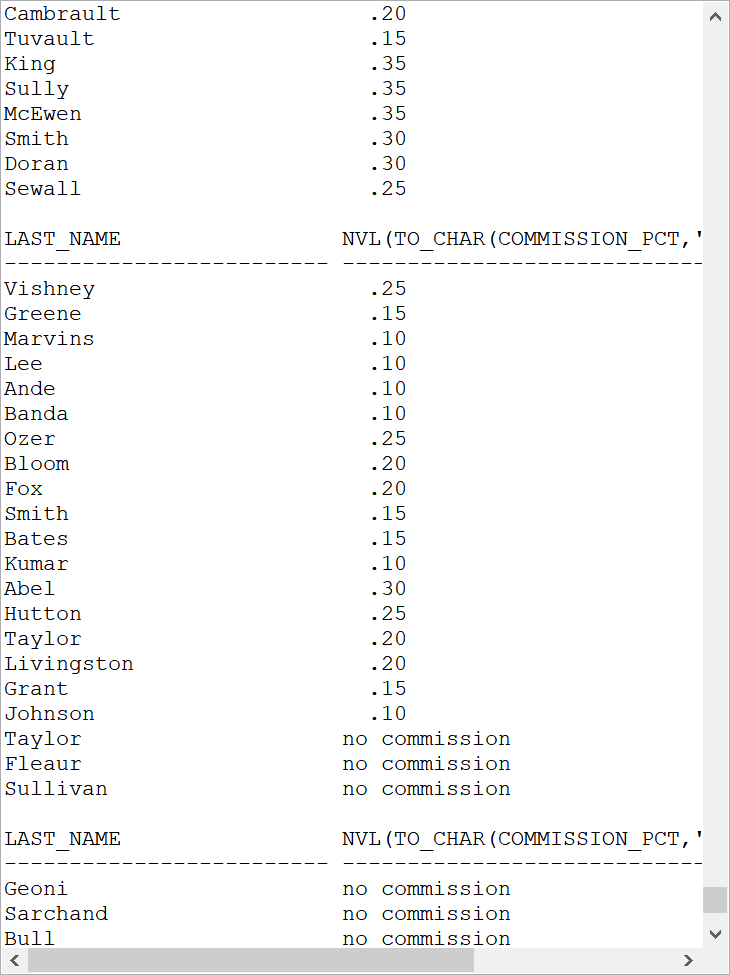Click the horizontal scrollbar right arrow
This screenshot has height=975, width=730.
(x=688, y=960)
